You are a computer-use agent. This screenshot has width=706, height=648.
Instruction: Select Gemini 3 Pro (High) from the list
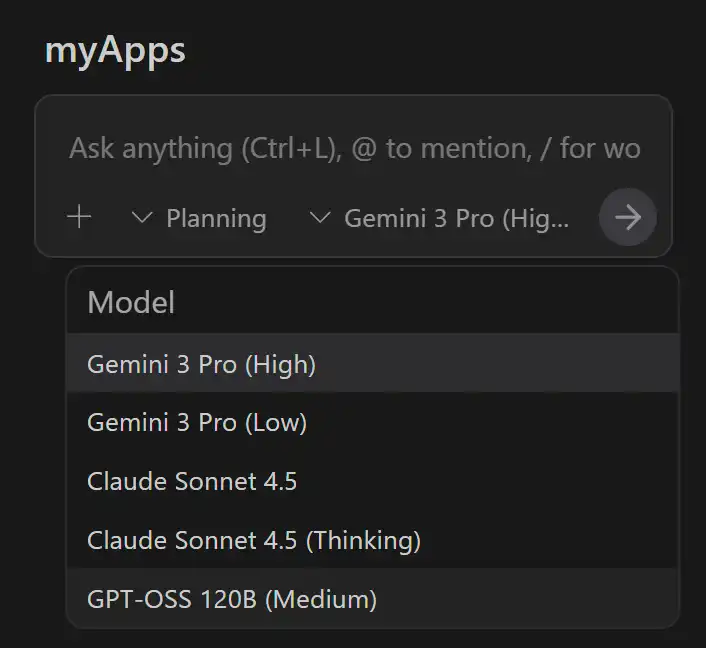point(202,364)
